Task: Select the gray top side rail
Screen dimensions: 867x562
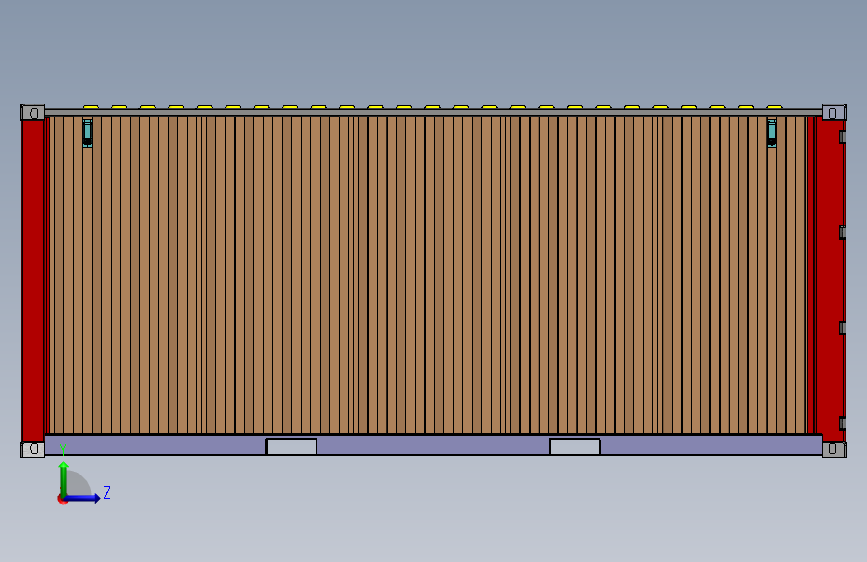Action: (x=434, y=112)
